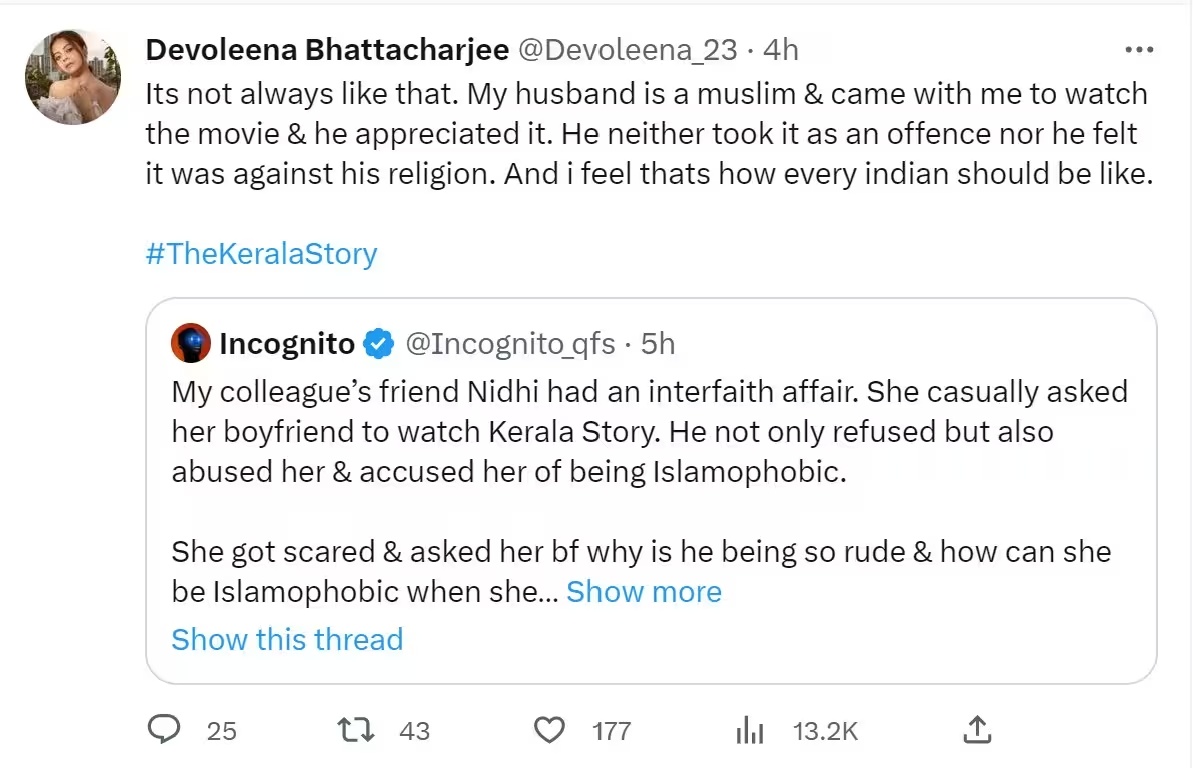Screen dimensions: 1194x768
Task: Open the 4h timestamp of the tweet
Action: point(780,49)
